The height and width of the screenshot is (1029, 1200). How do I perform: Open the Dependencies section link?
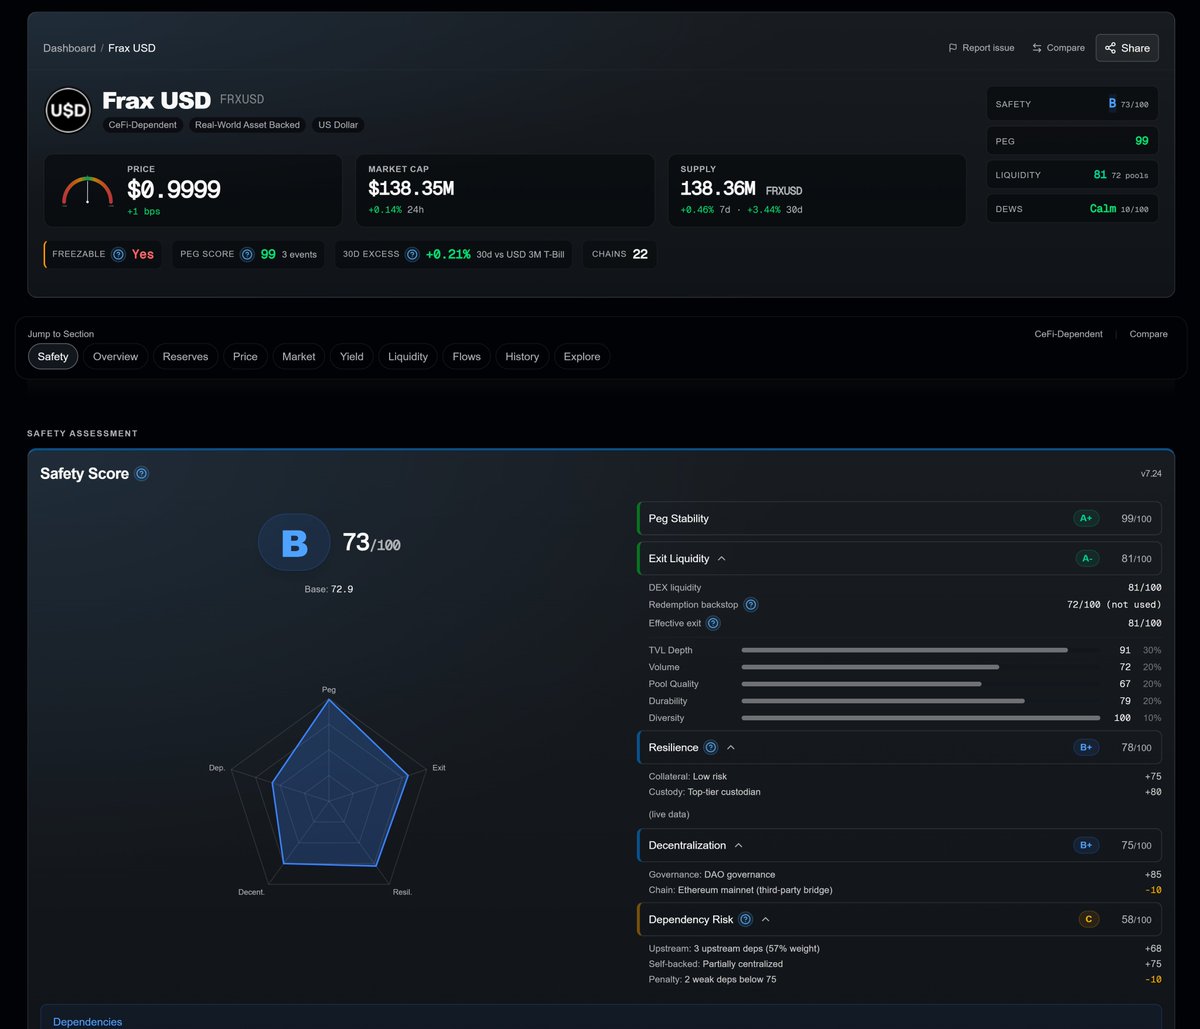(88, 1022)
